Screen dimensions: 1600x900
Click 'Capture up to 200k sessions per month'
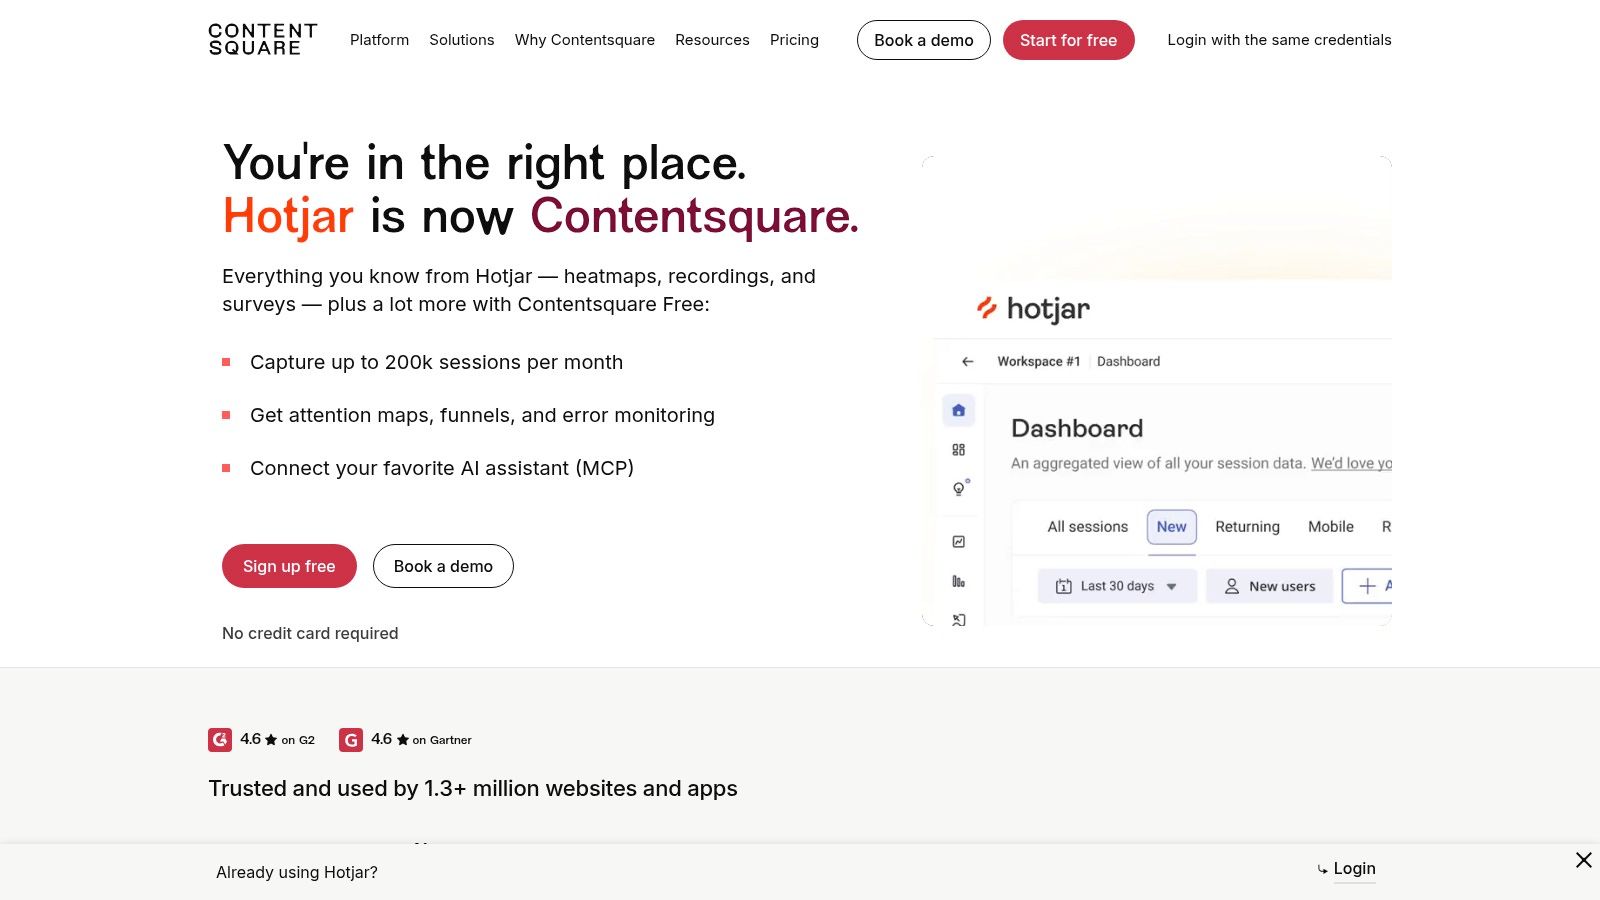click(x=436, y=362)
